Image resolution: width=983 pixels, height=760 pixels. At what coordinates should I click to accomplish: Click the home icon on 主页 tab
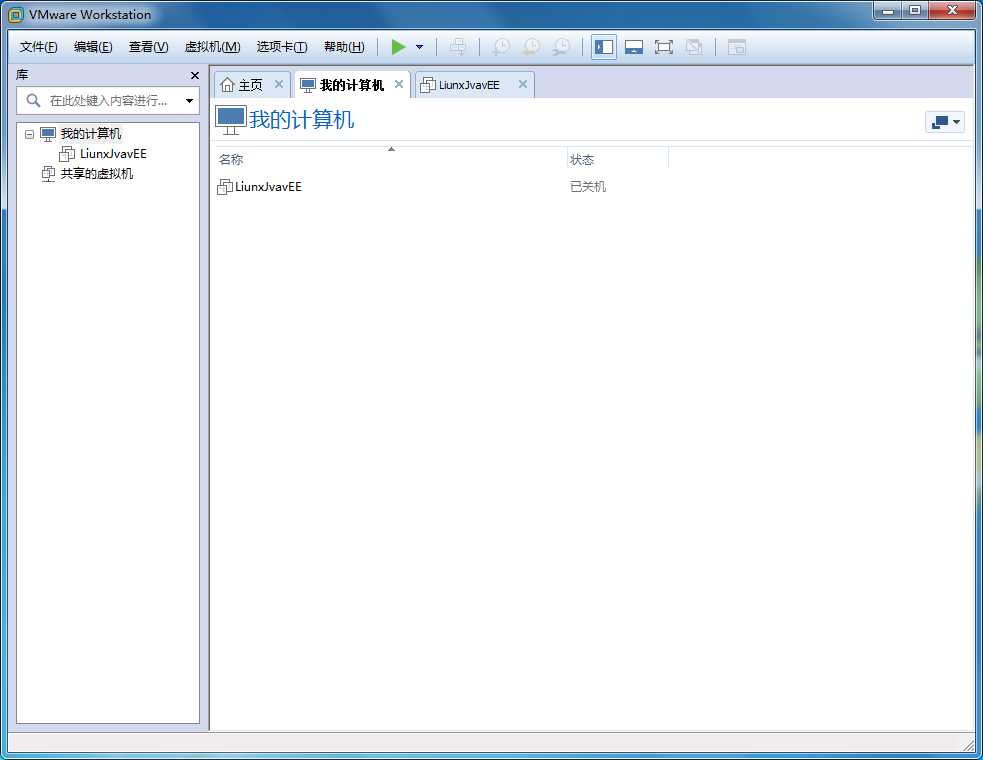tap(228, 85)
